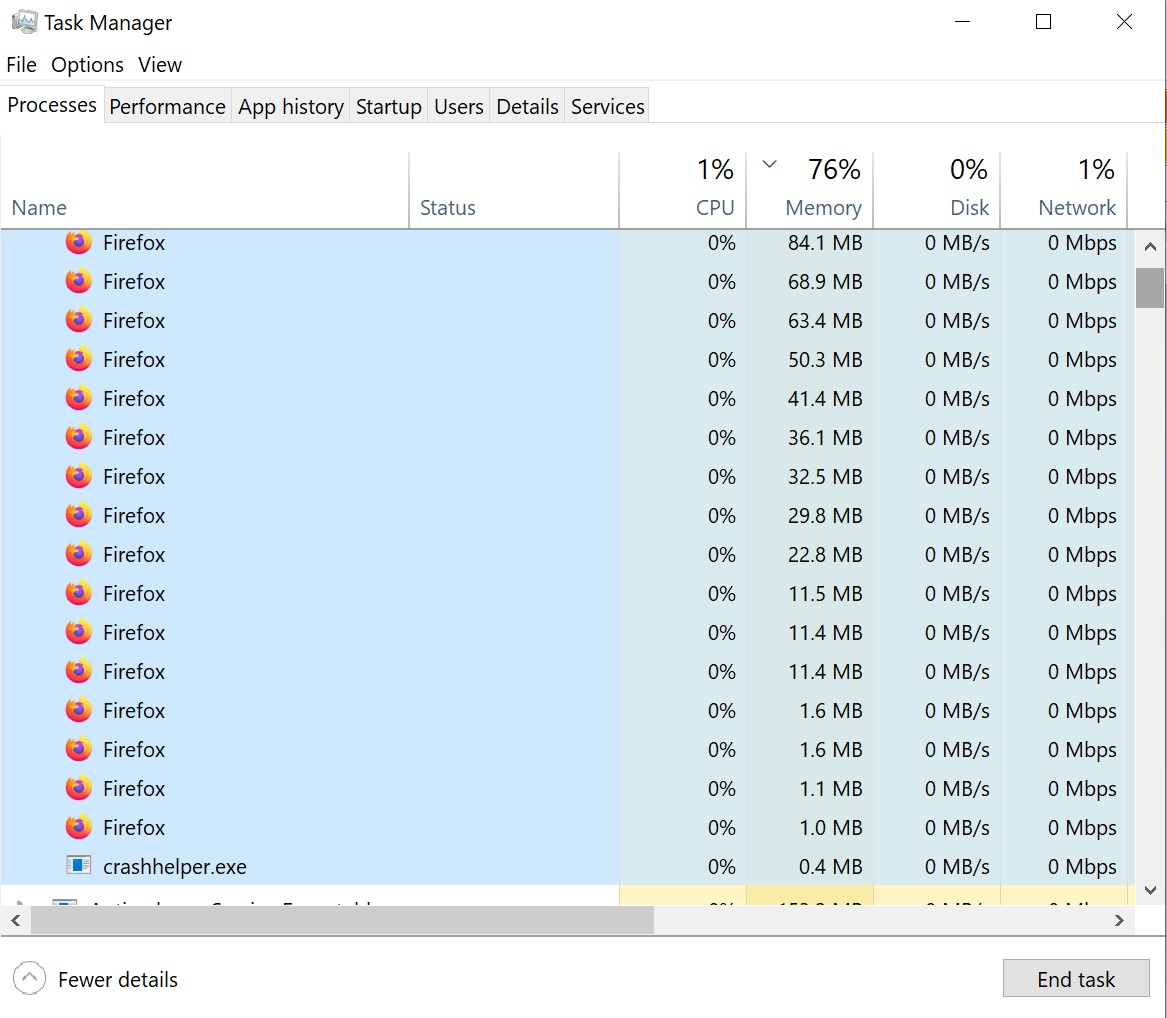
Task: Click the Firefox icon beside the 63.4 MB process
Action: 79,321
